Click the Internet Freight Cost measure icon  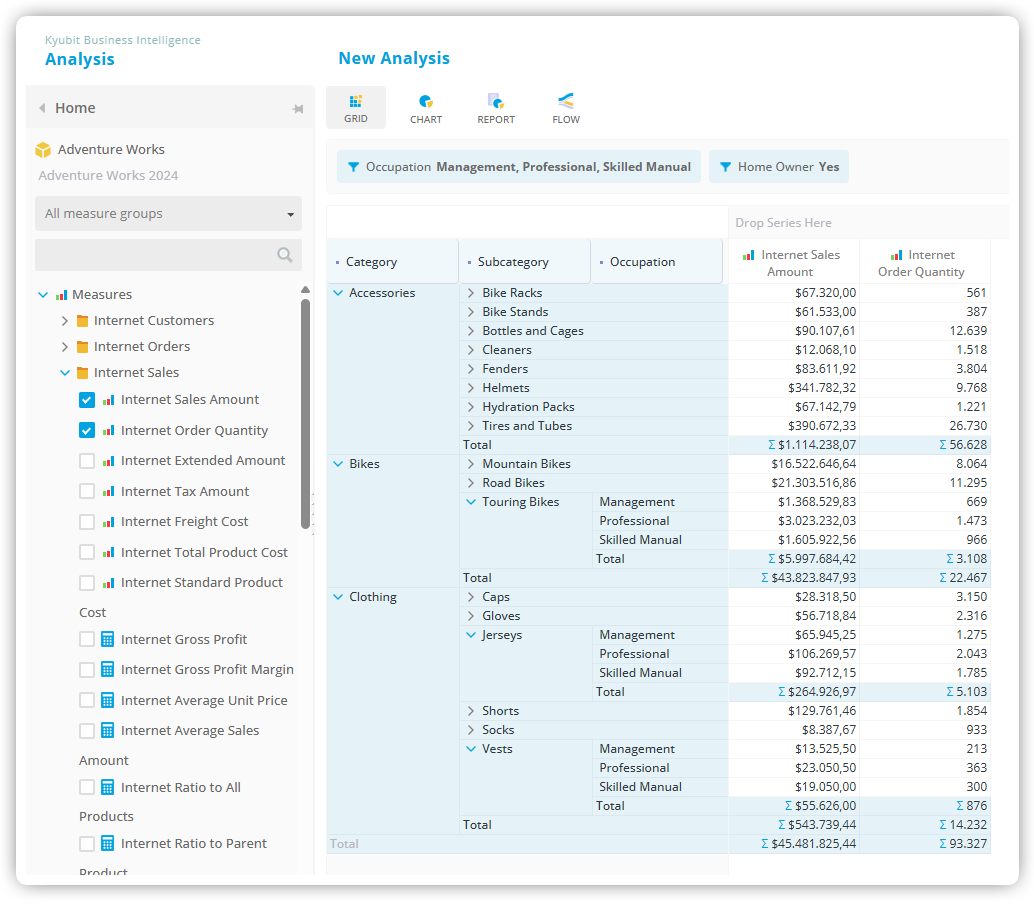pos(109,522)
